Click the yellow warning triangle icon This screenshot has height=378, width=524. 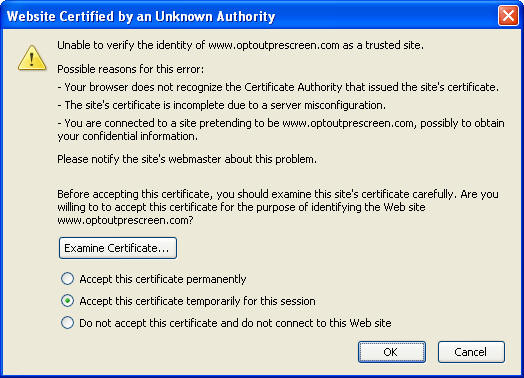tap(32, 58)
